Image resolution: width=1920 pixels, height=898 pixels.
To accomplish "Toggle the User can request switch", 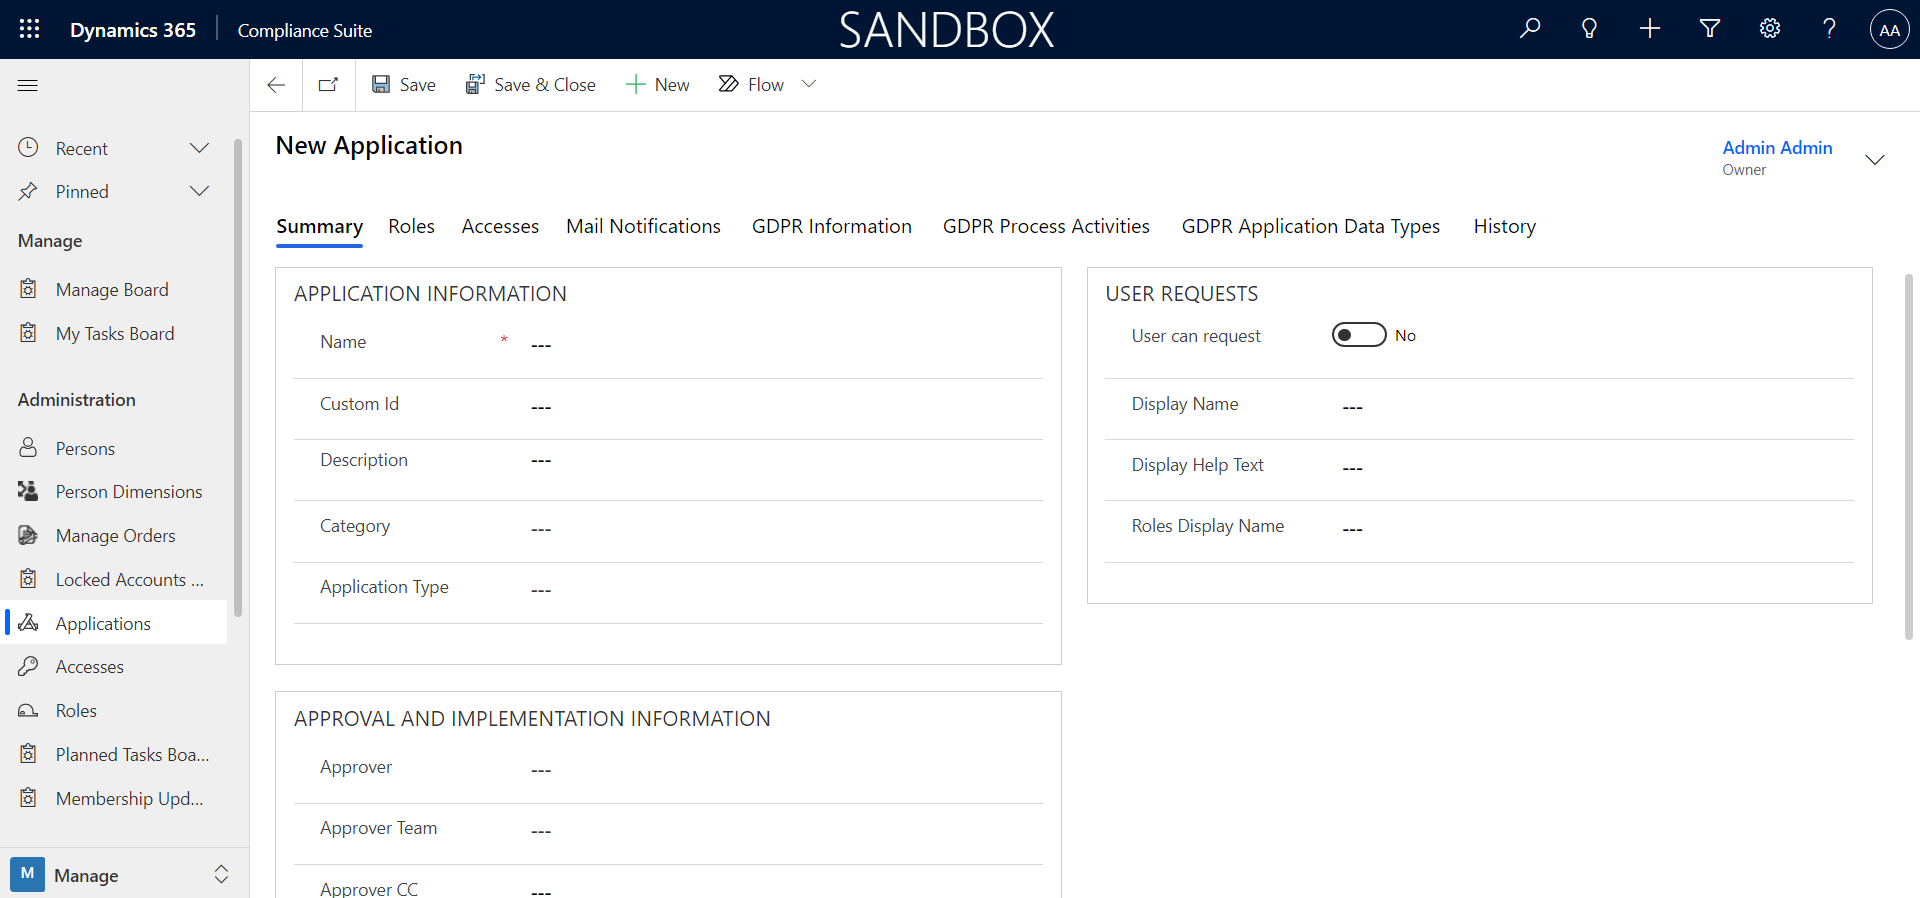I will pos(1359,335).
